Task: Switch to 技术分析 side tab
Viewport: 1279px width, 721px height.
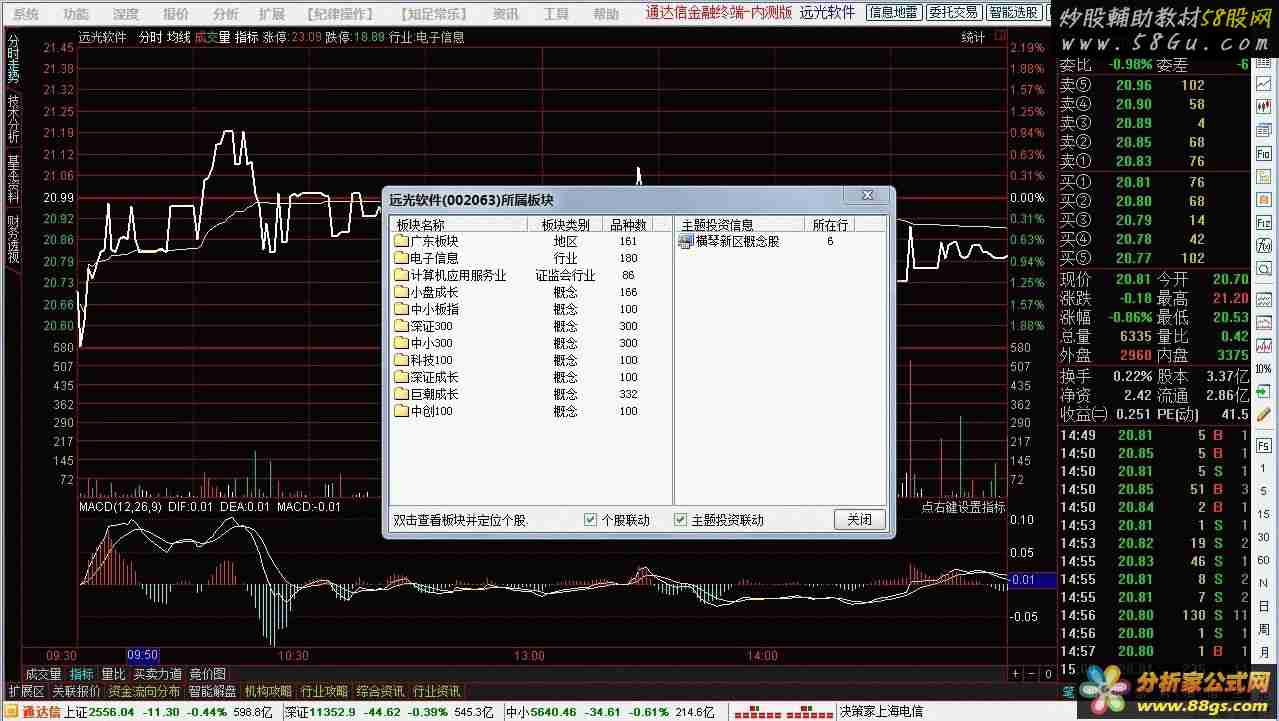Action: tap(13, 118)
